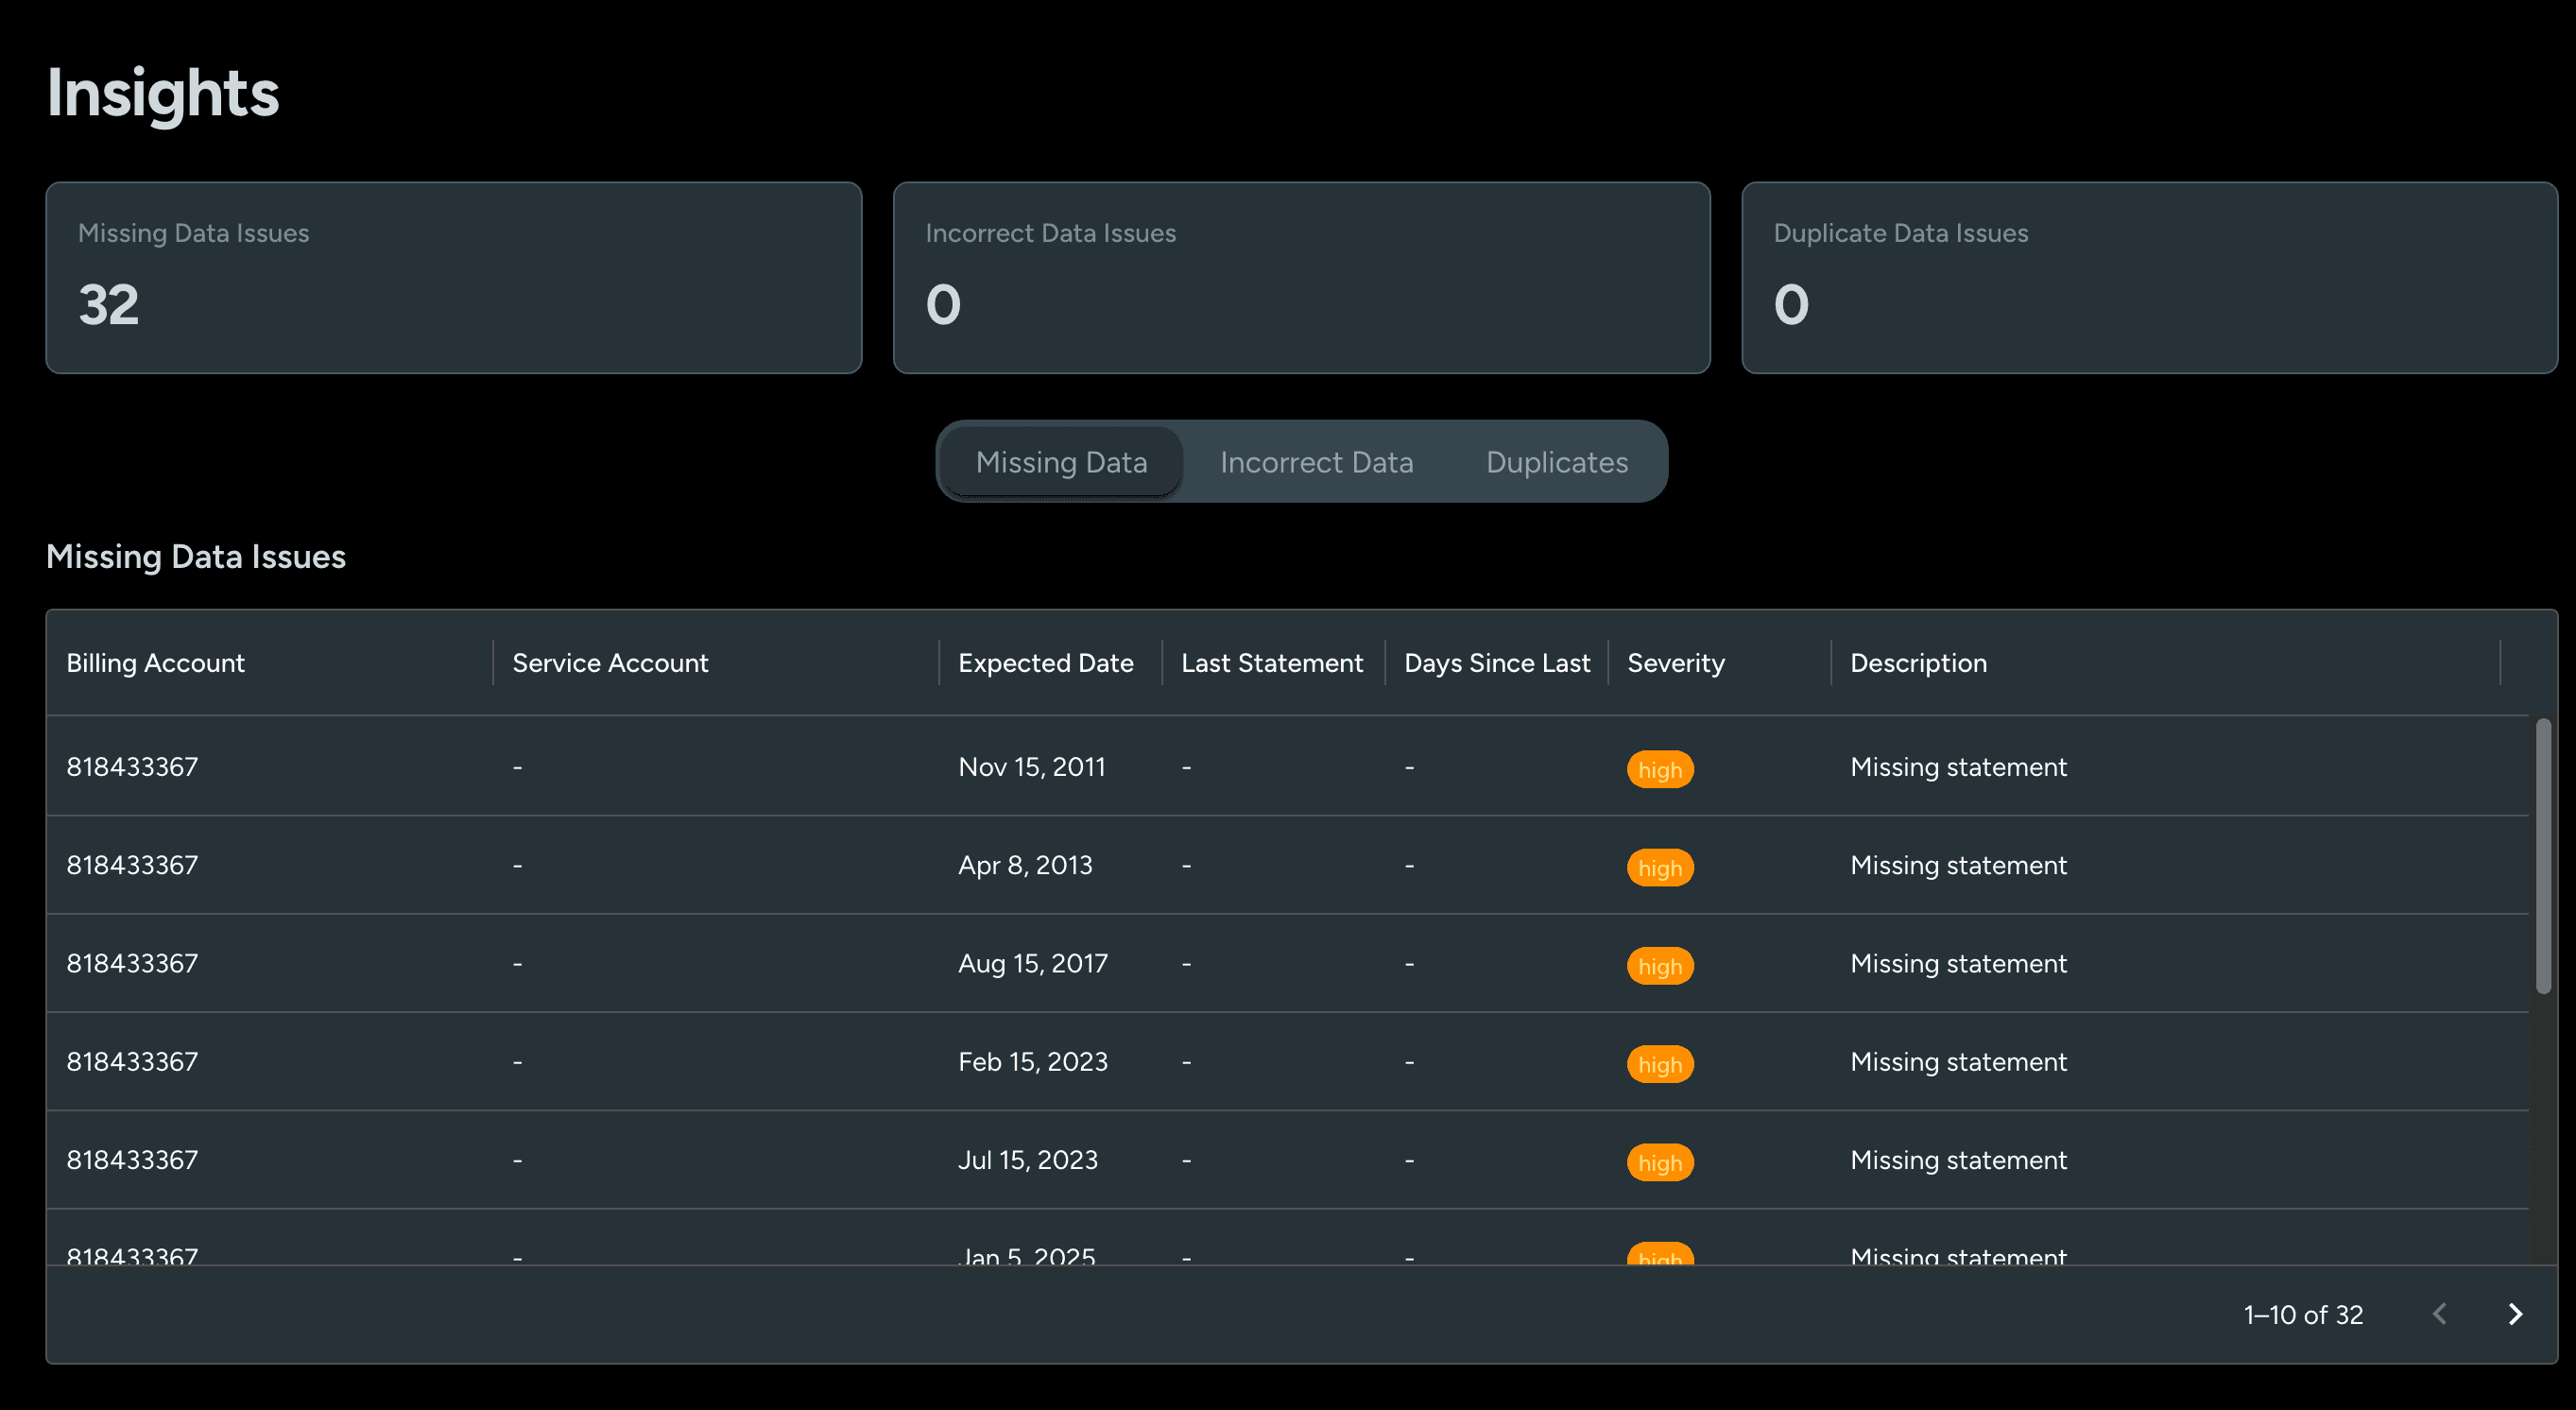Click the Last Statement column header
This screenshot has width=2576, height=1410.
coord(1271,663)
